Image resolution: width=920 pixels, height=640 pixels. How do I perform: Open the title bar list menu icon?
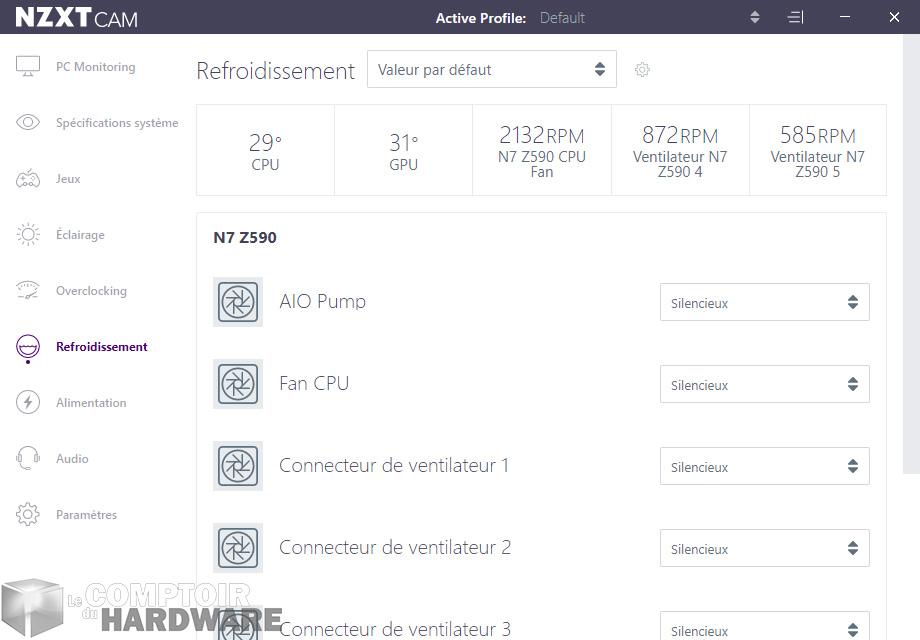coord(795,17)
